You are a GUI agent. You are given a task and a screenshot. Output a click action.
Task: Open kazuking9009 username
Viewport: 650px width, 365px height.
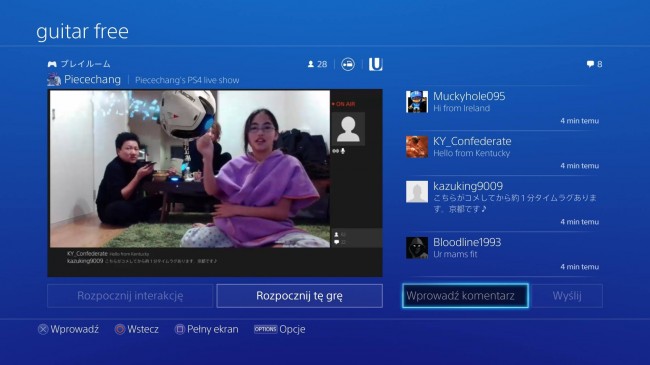[468, 186]
